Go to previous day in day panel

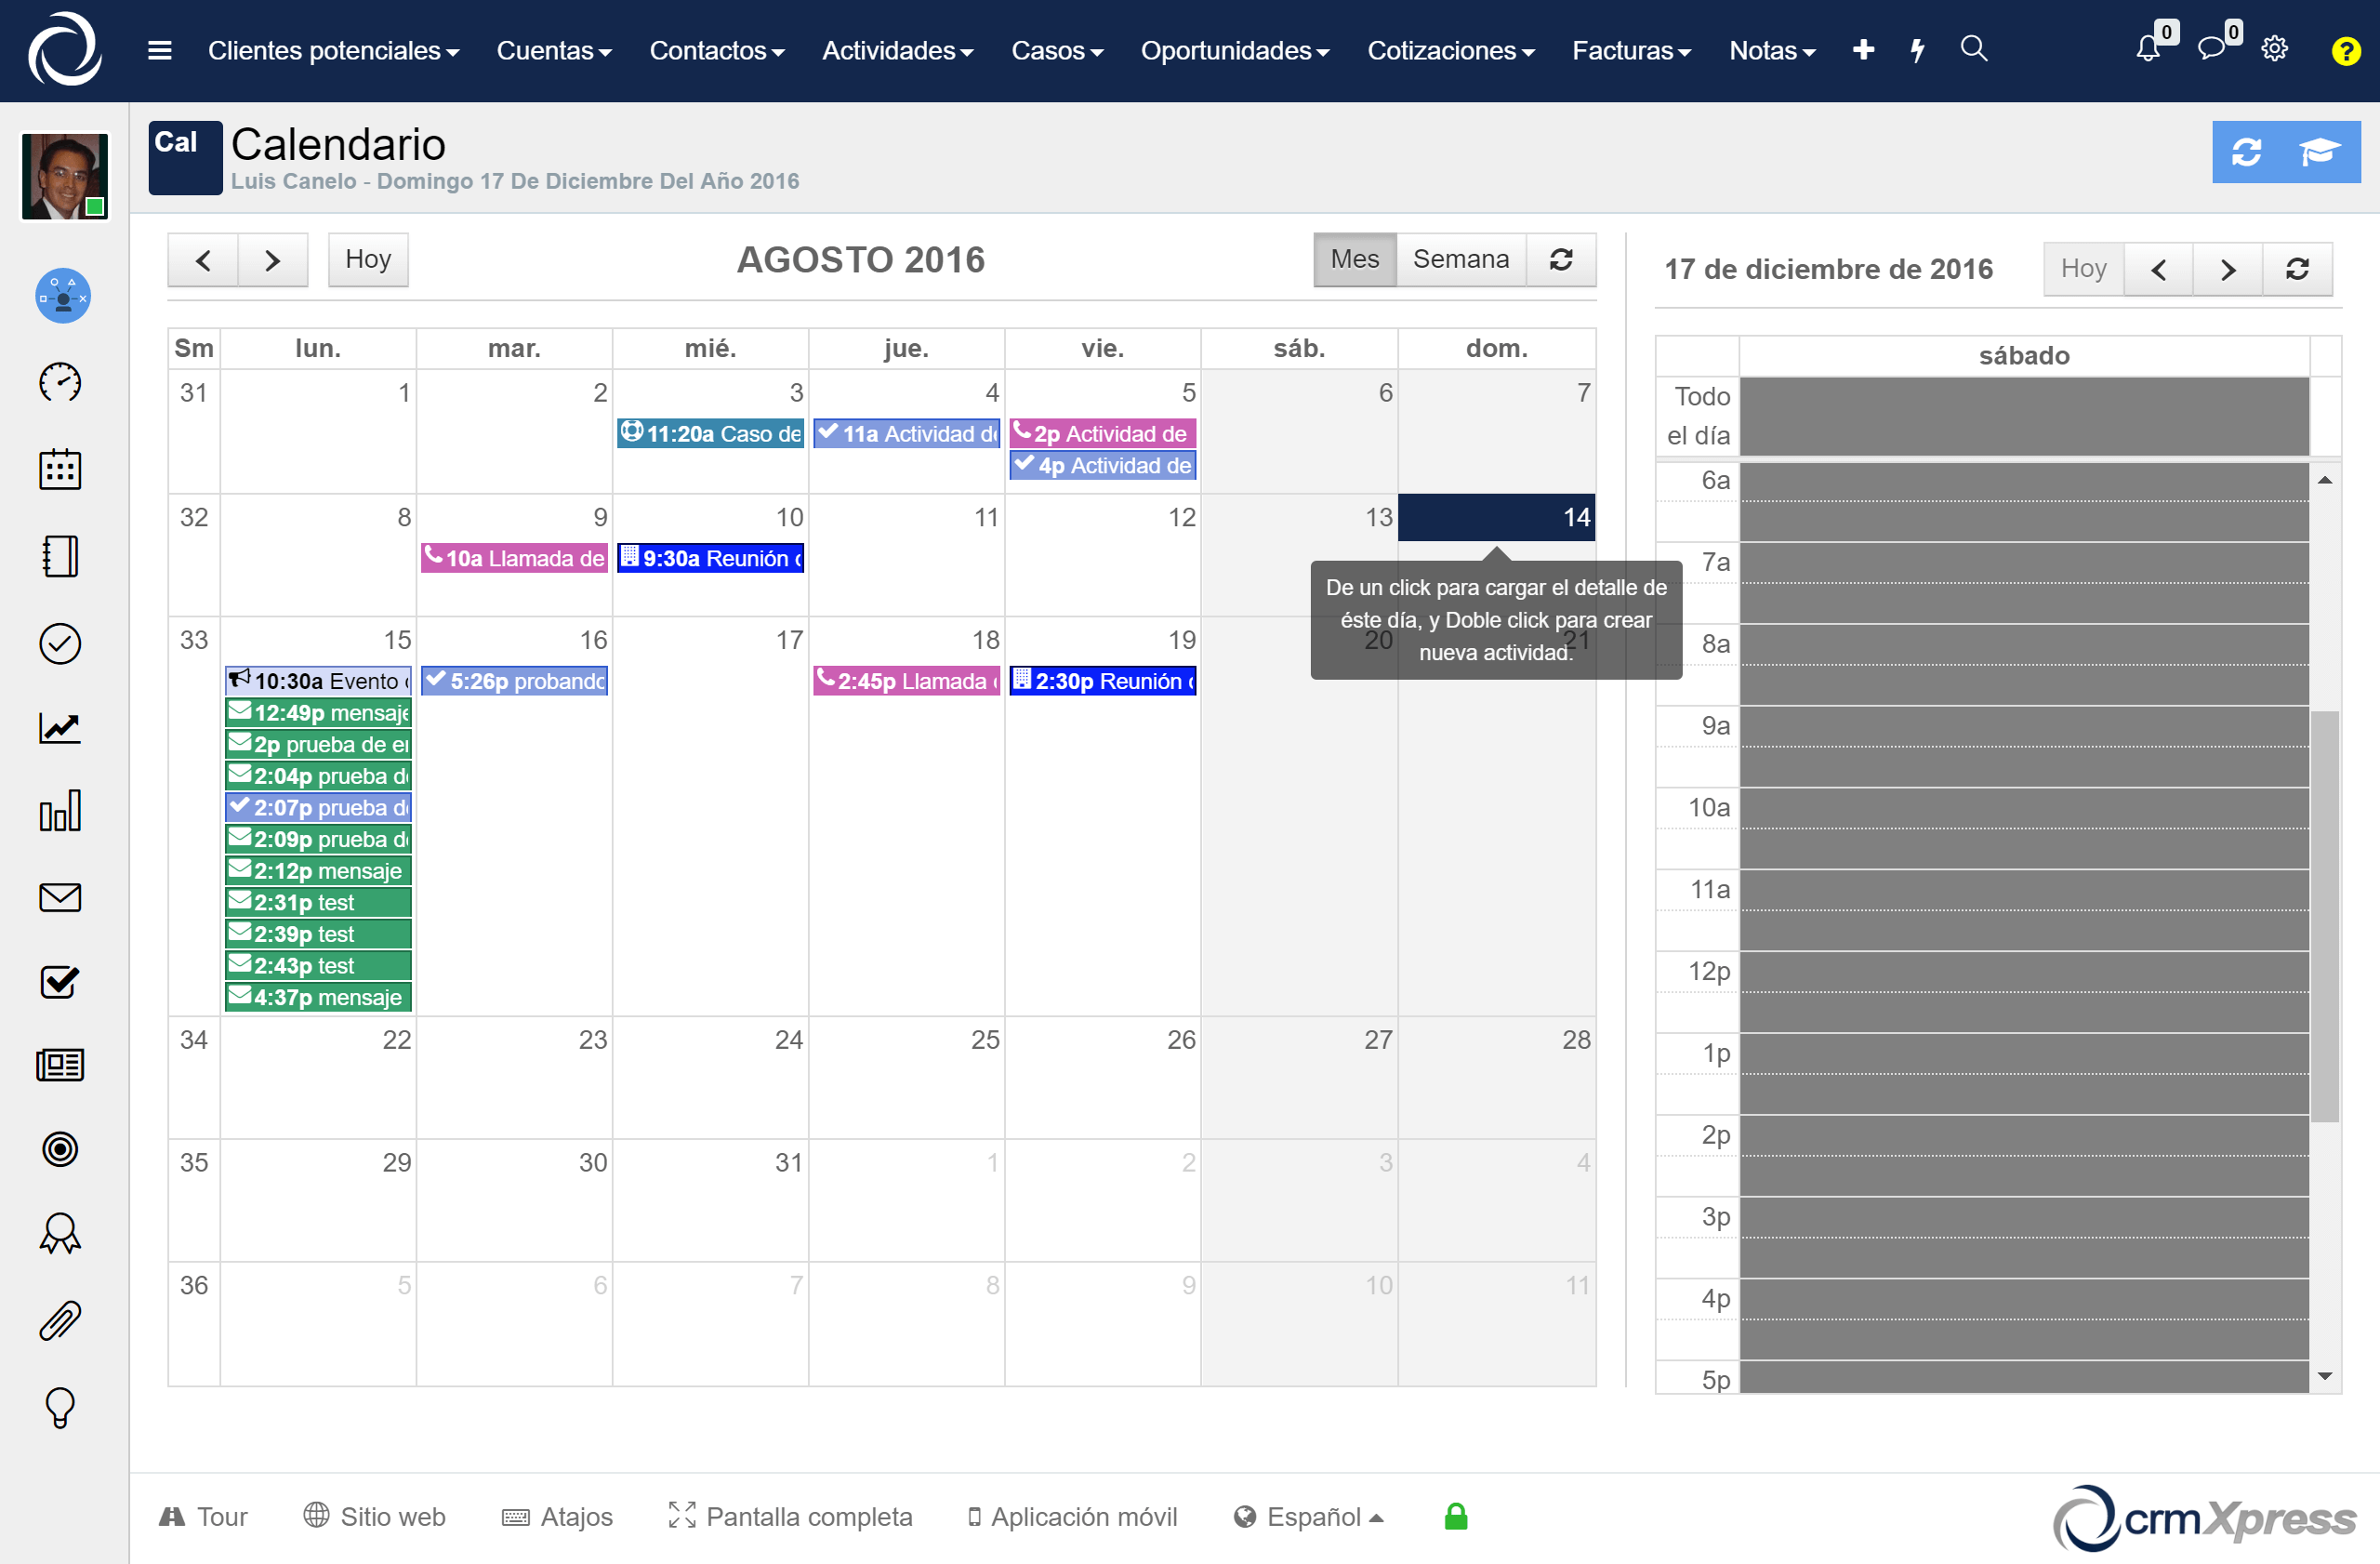(x=2158, y=269)
